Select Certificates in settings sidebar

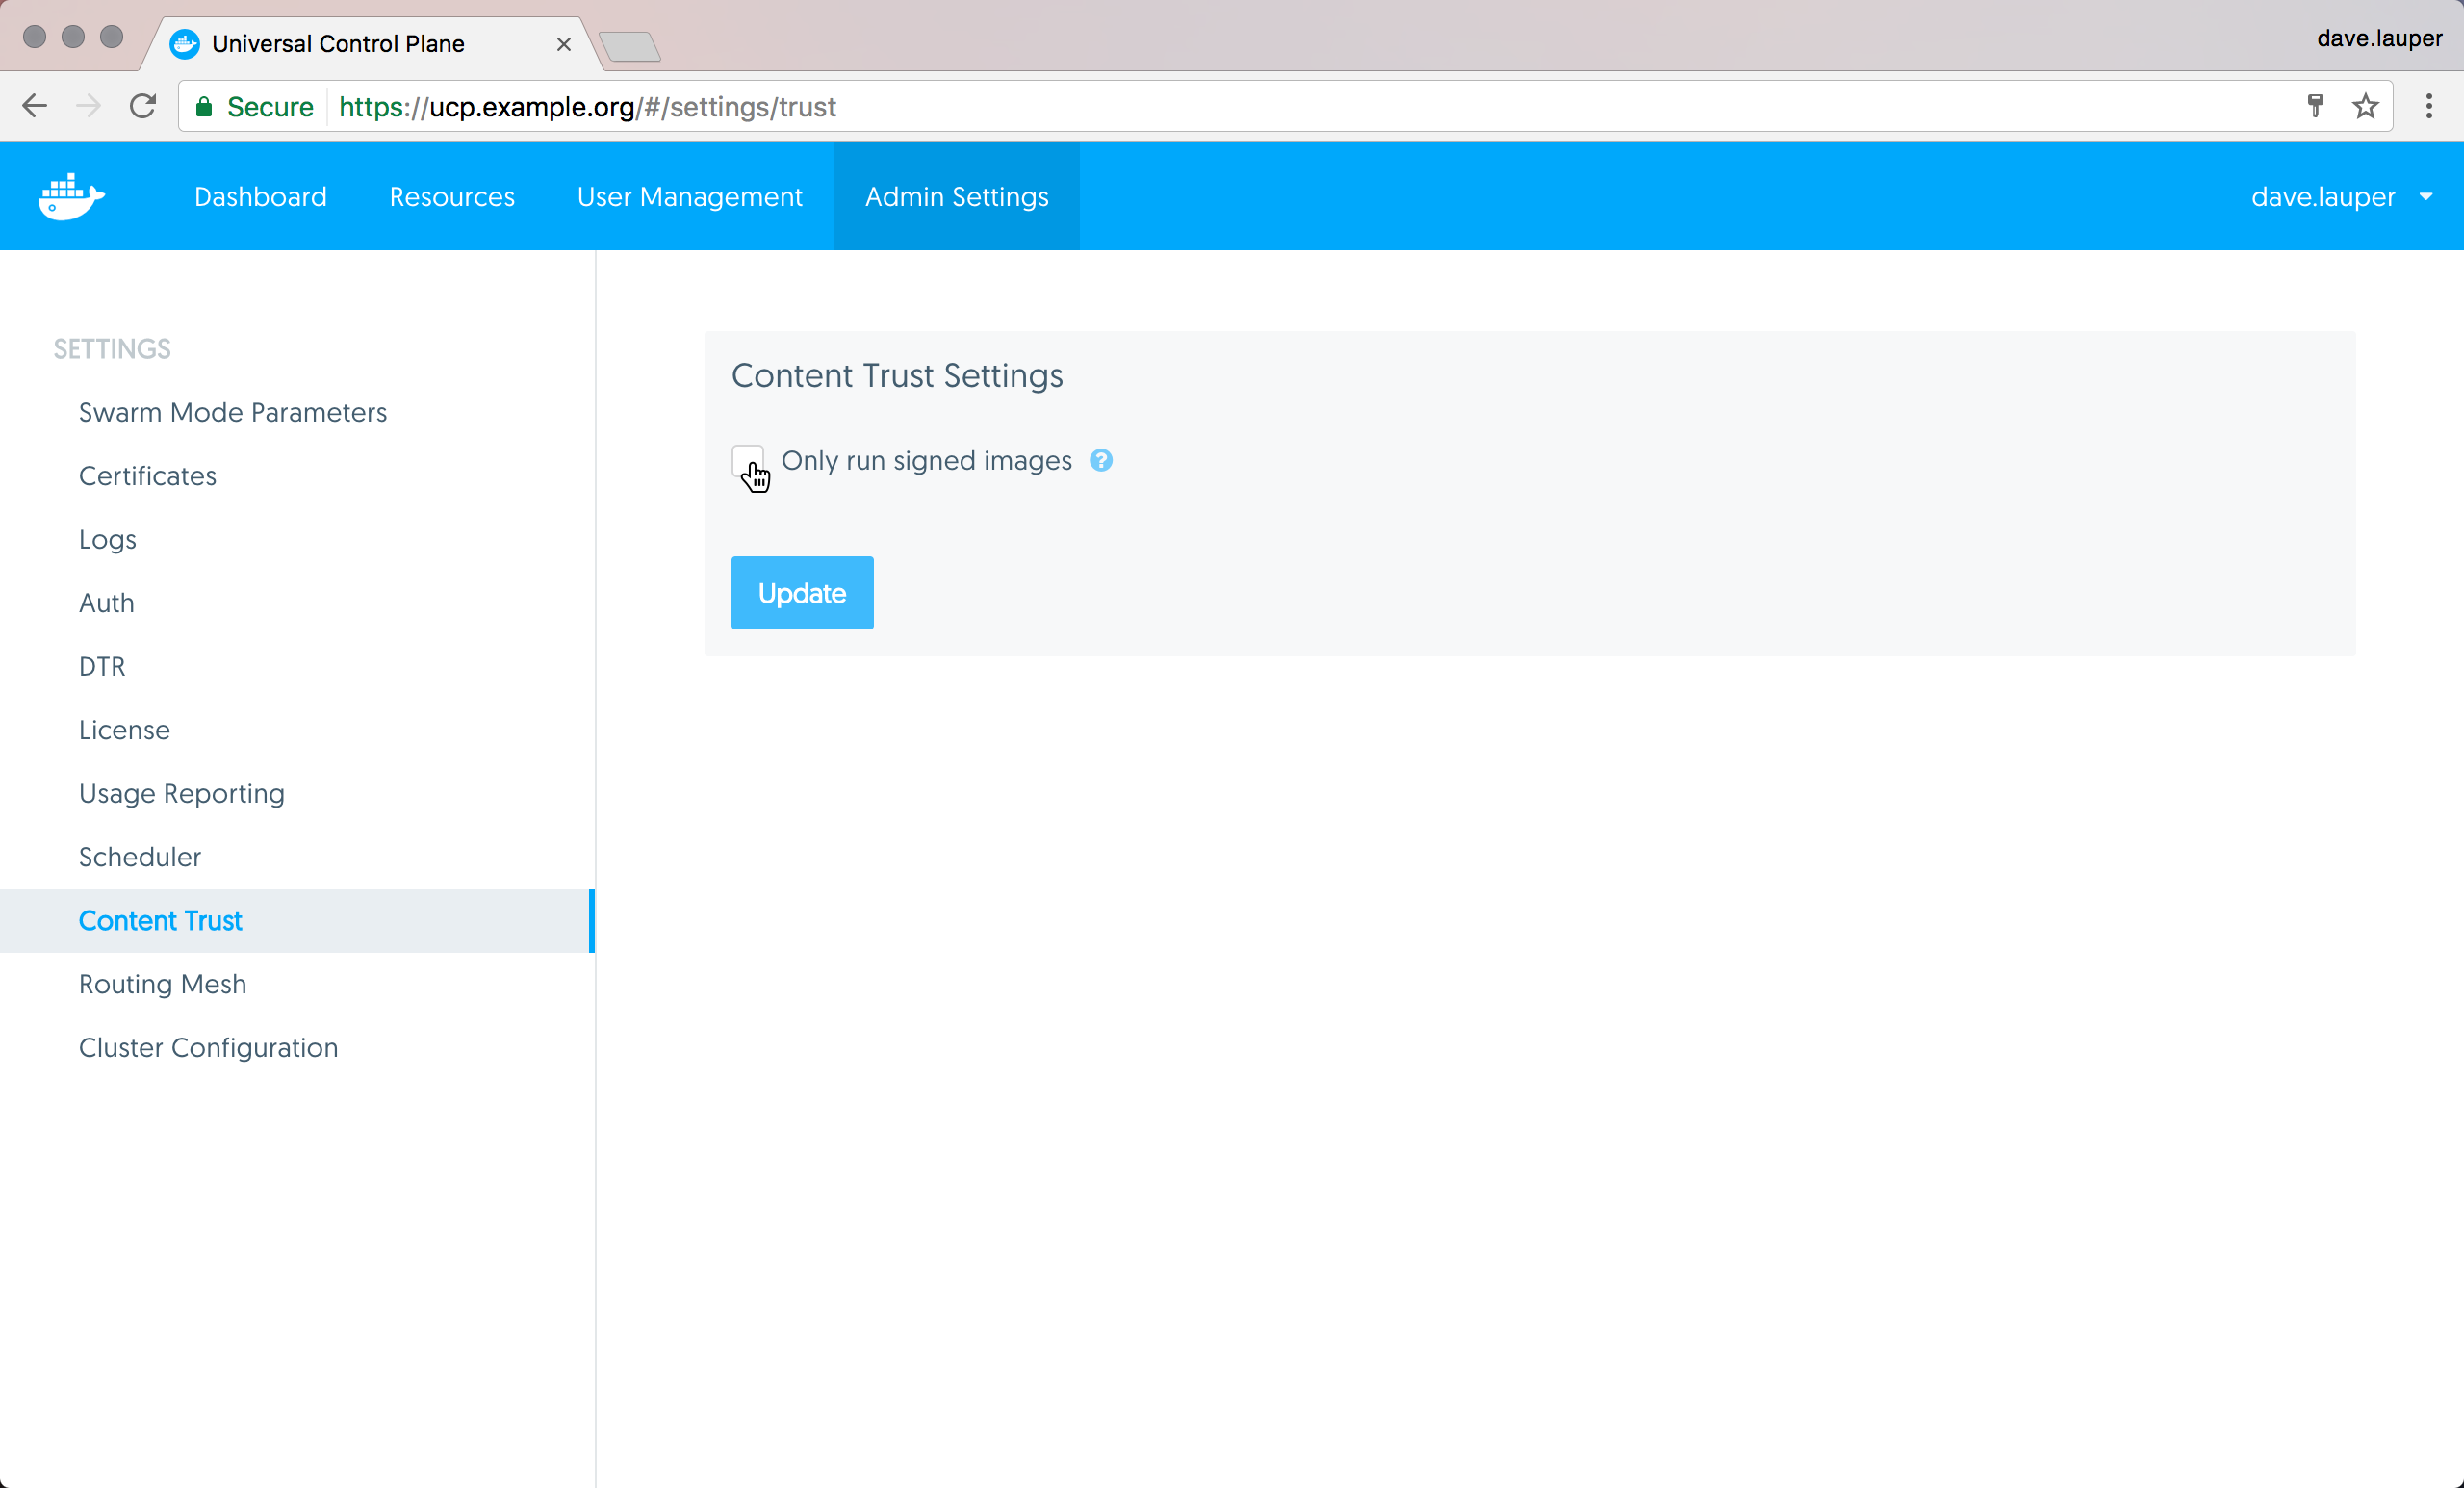(147, 476)
